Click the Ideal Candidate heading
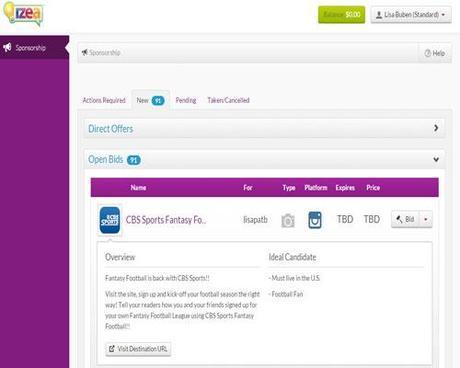Image resolution: width=460 pixels, height=368 pixels. [292, 257]
